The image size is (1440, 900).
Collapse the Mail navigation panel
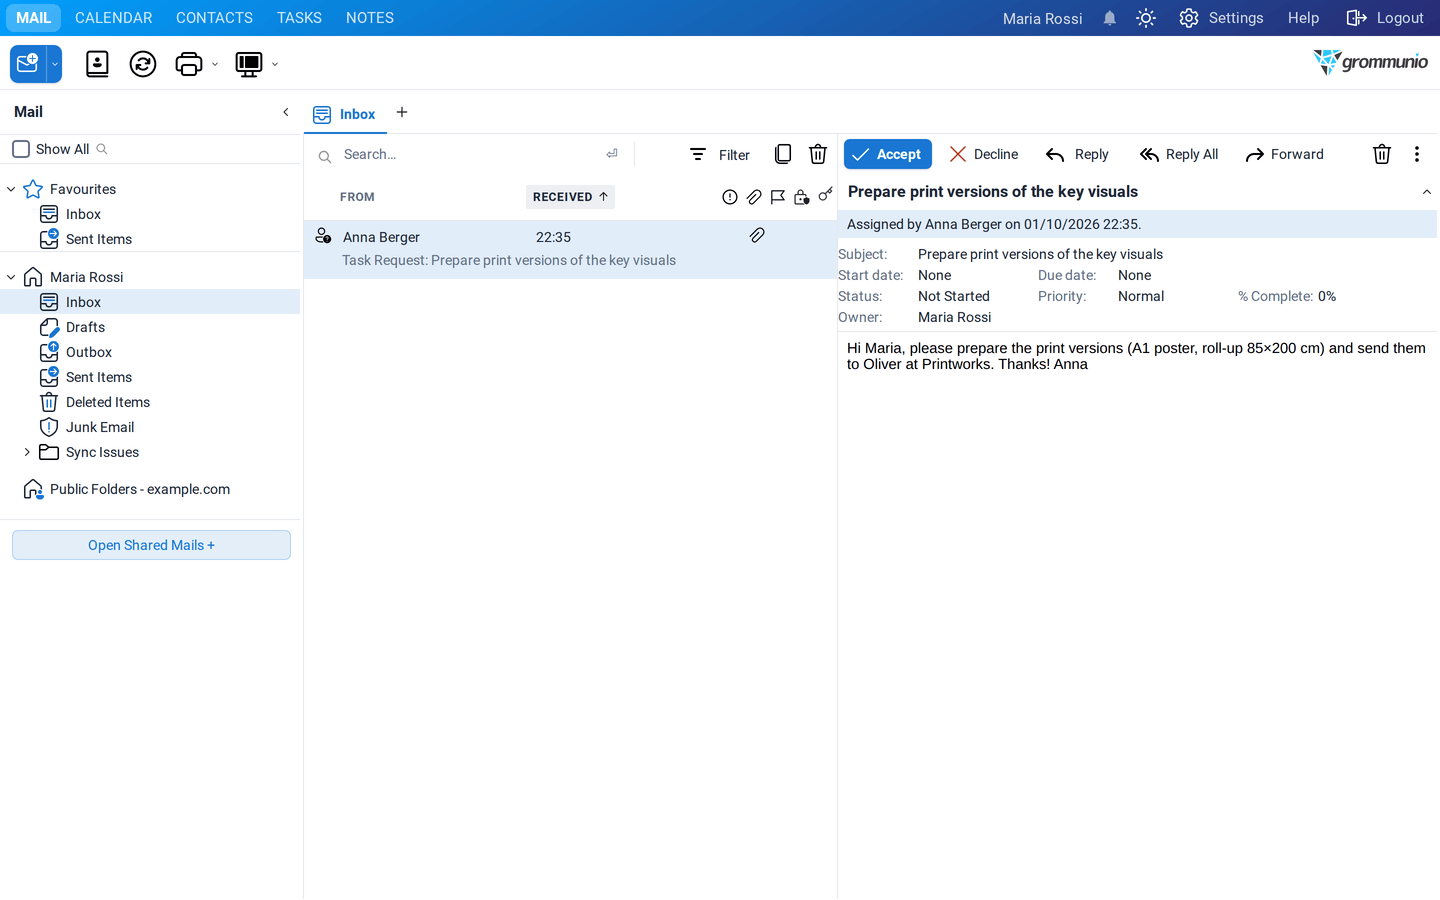[x=286, y=112]
